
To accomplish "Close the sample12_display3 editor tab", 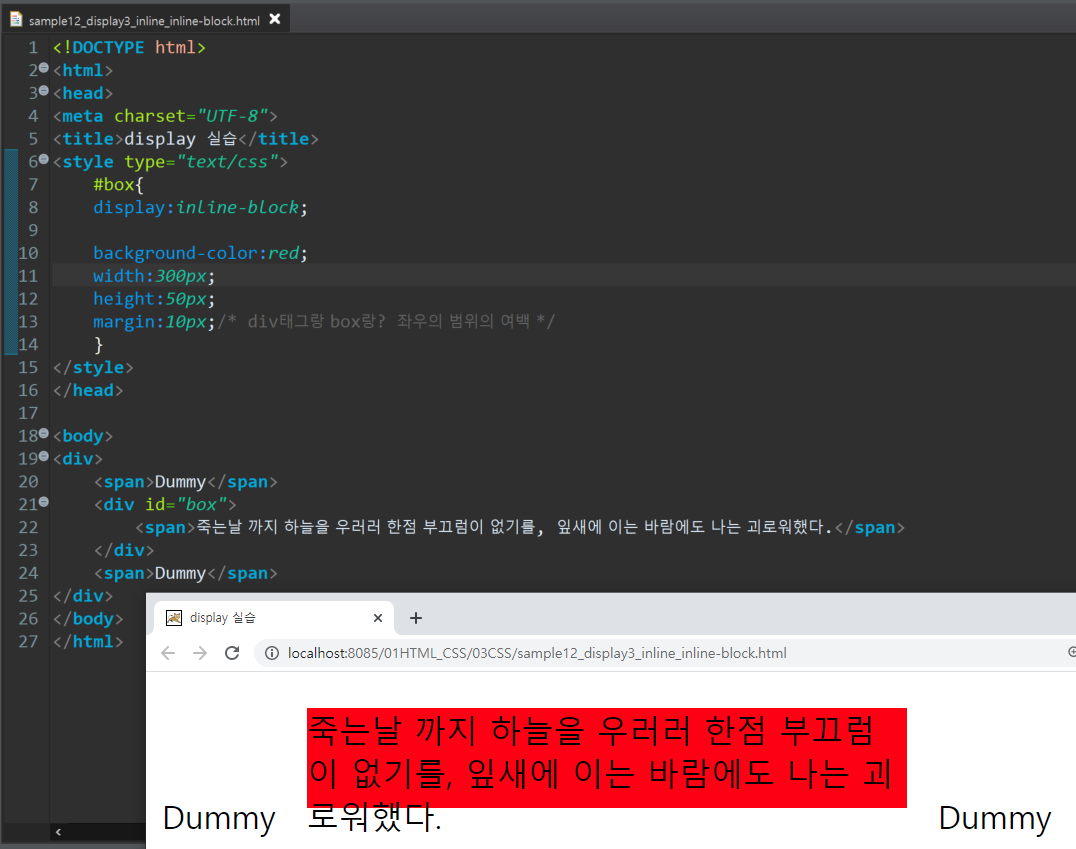I will tap(274, 19).
